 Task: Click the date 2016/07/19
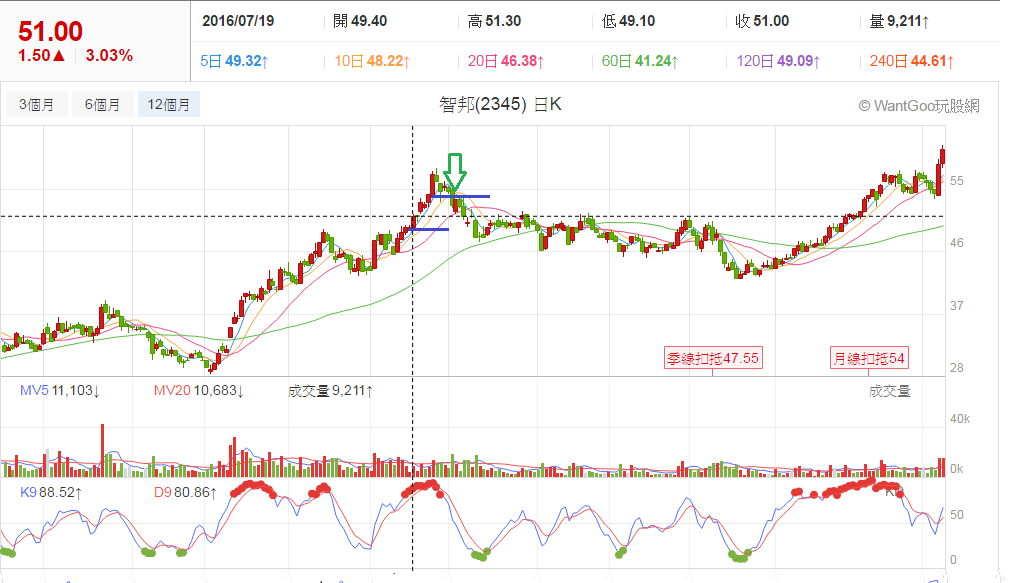click(x=238, y=21)
